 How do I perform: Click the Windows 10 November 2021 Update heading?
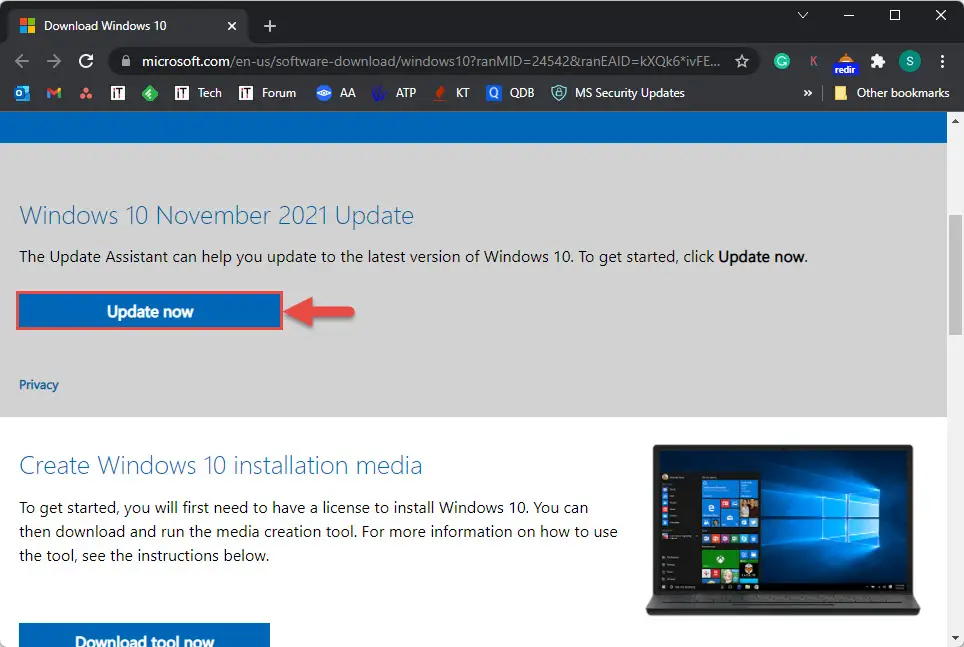(216, 216)
